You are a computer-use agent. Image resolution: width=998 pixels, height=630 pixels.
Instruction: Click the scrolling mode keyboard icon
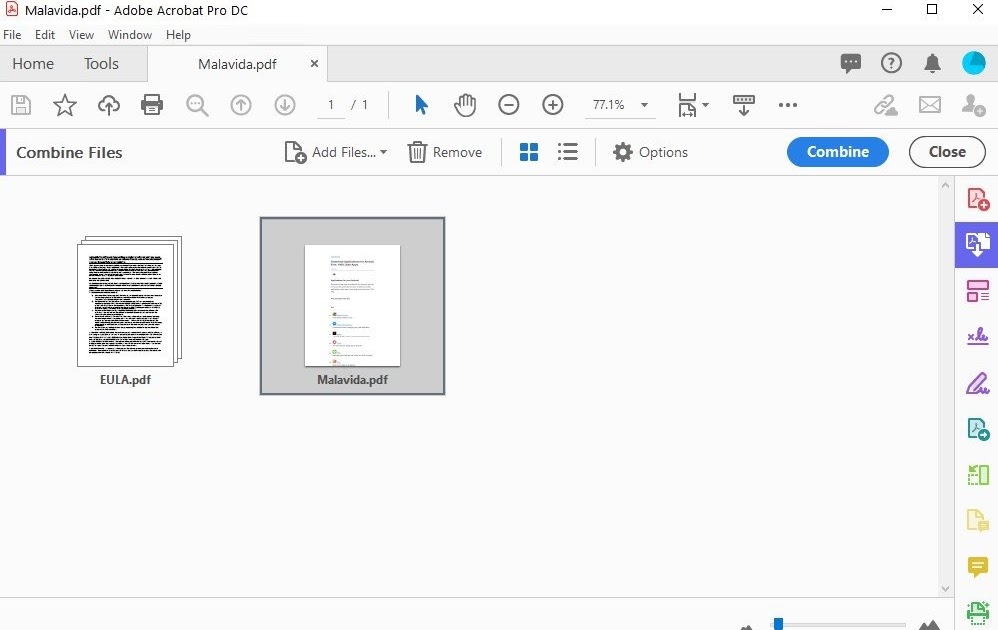click(x=743, y=105)
